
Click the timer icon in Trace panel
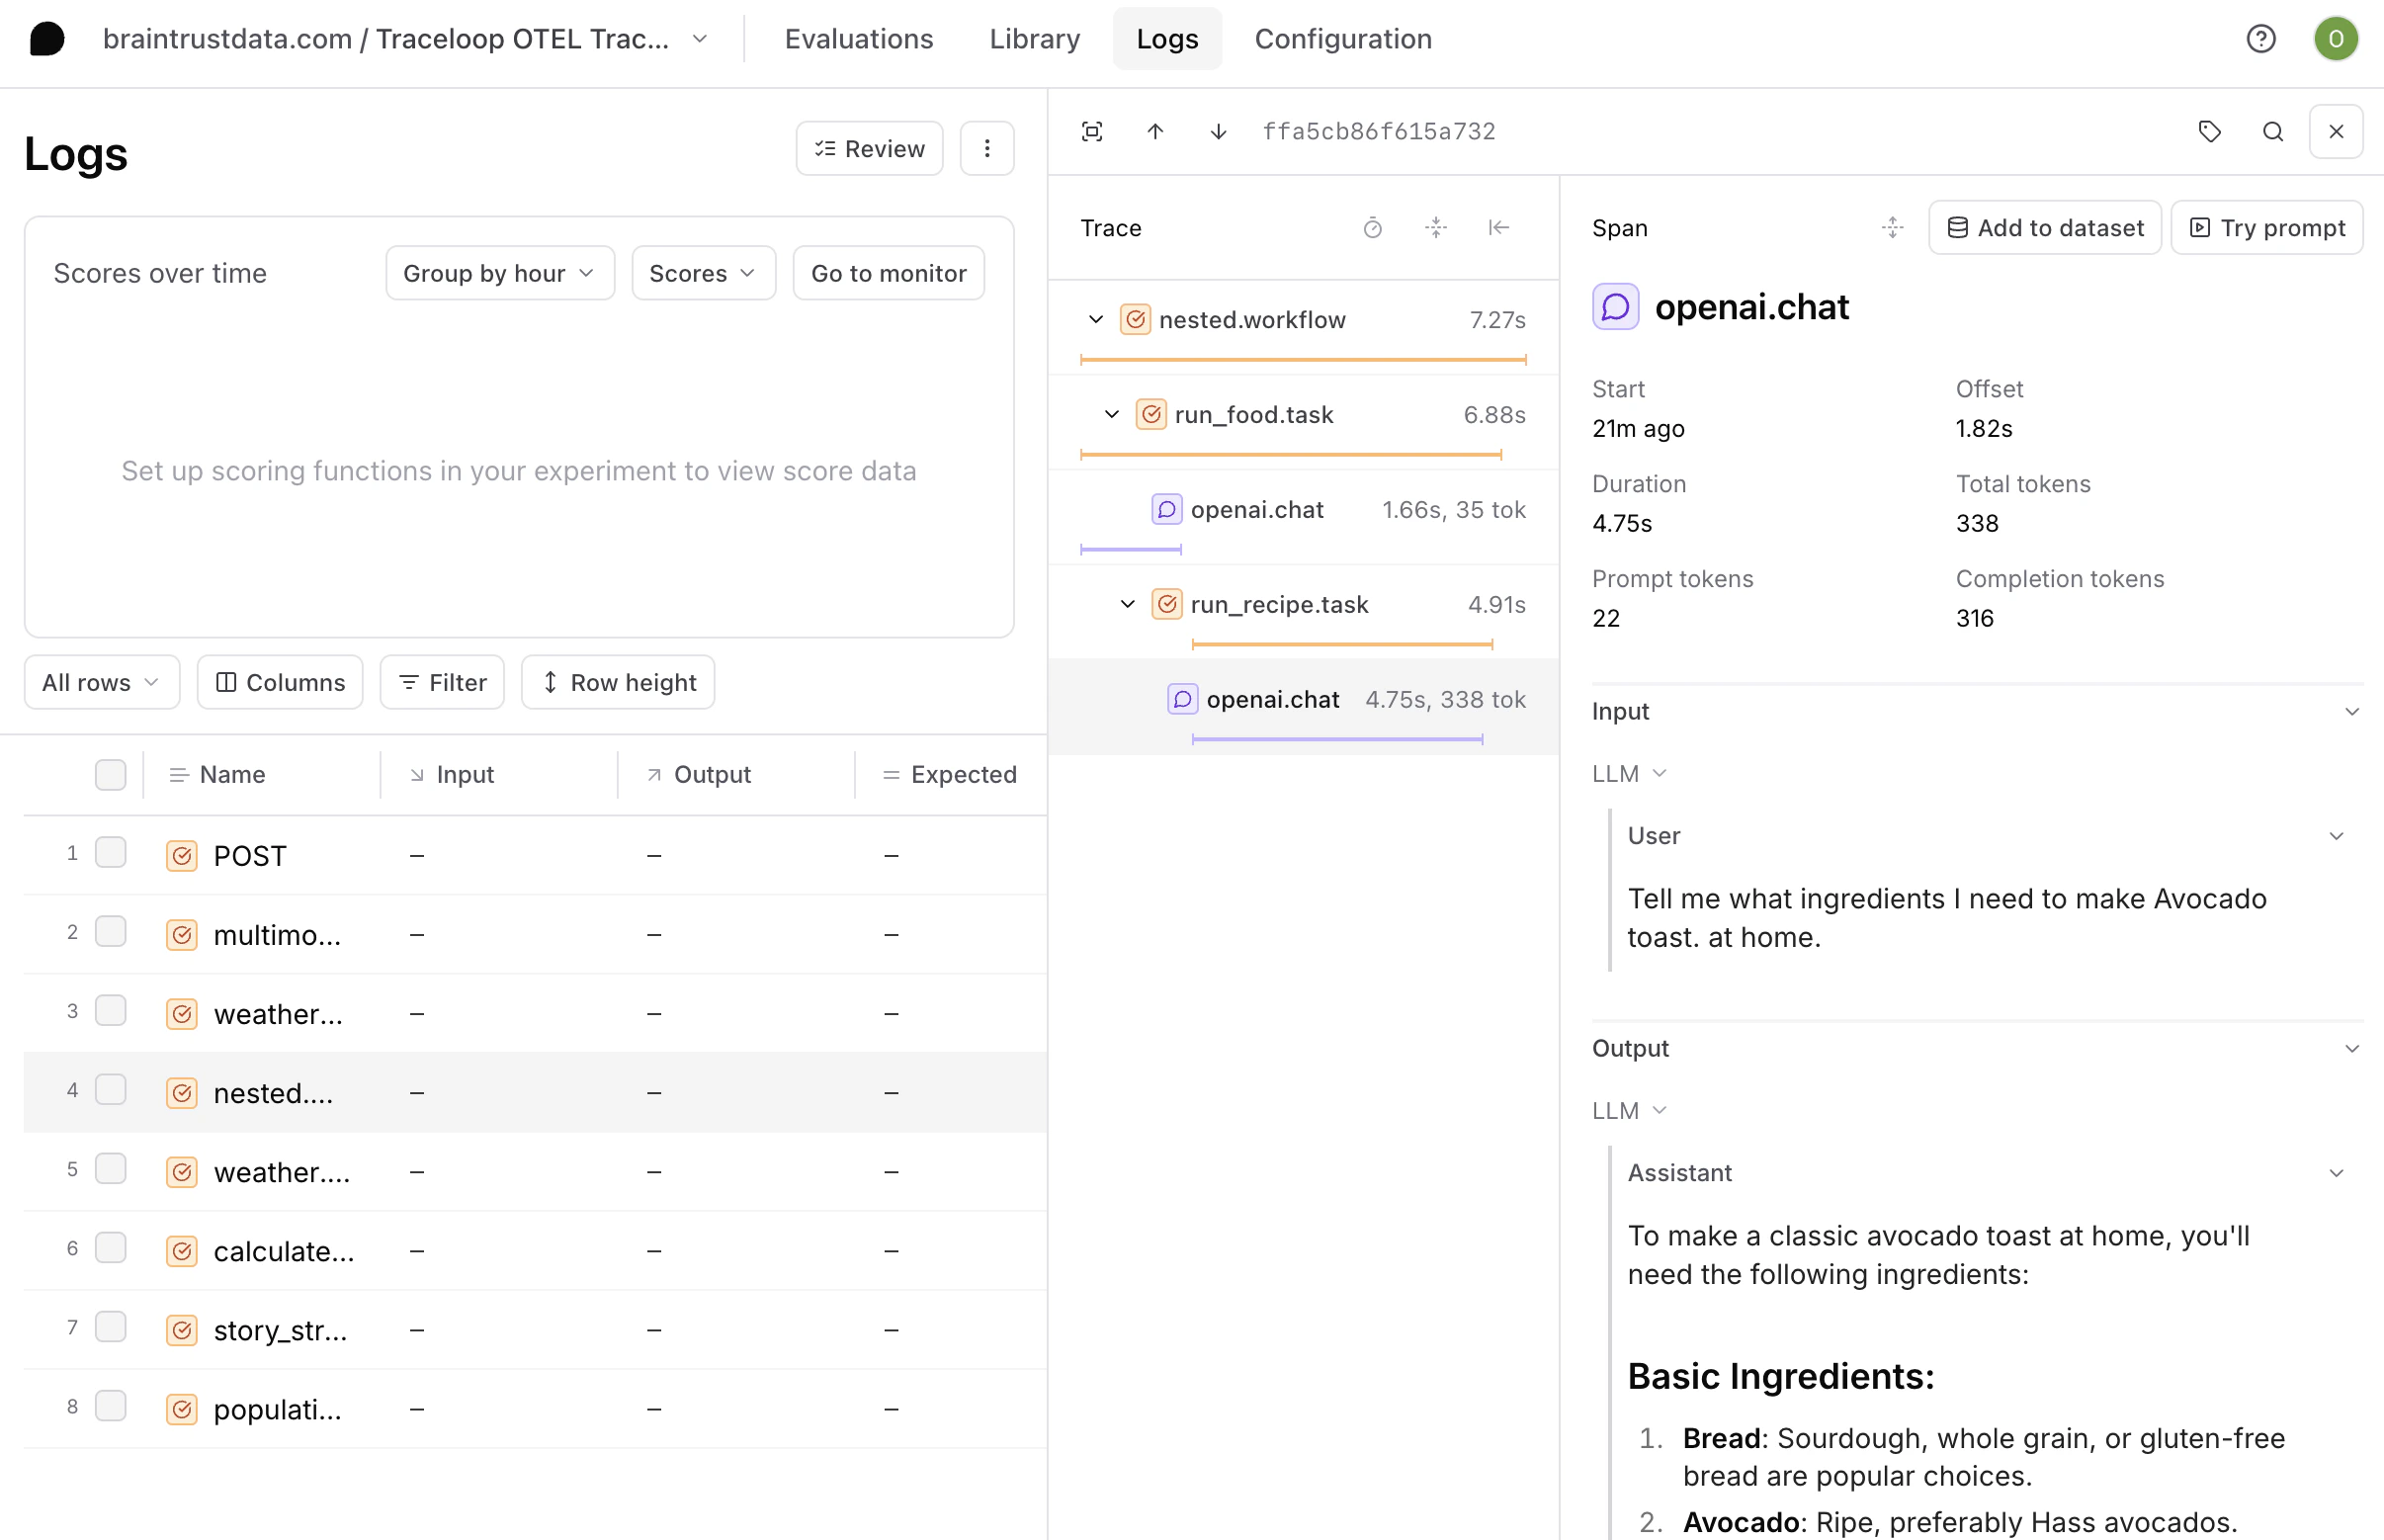(x=1372, y=228)
